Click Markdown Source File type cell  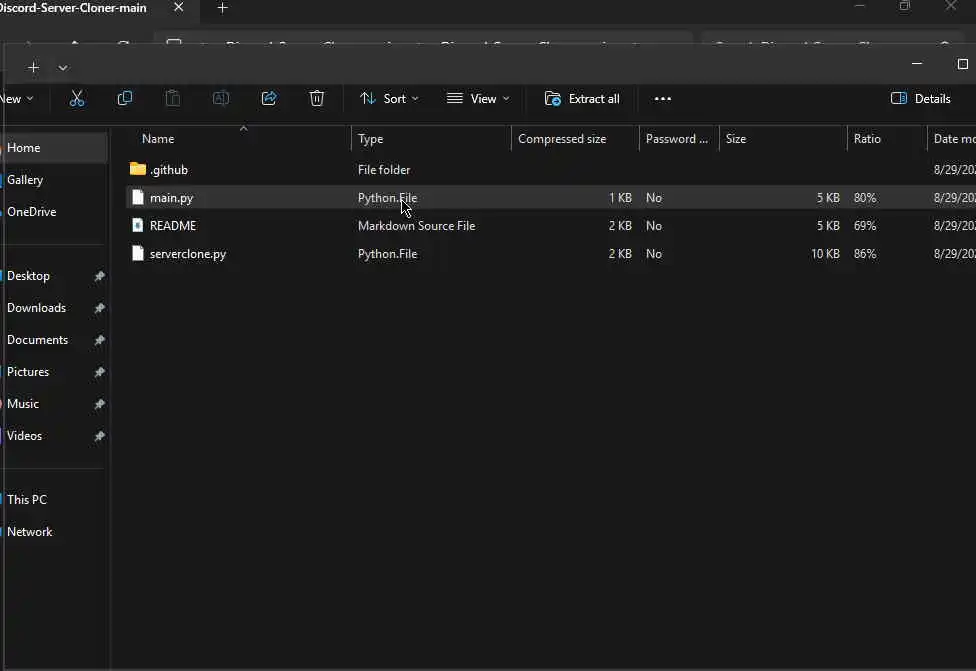click(x=416, y=225)
